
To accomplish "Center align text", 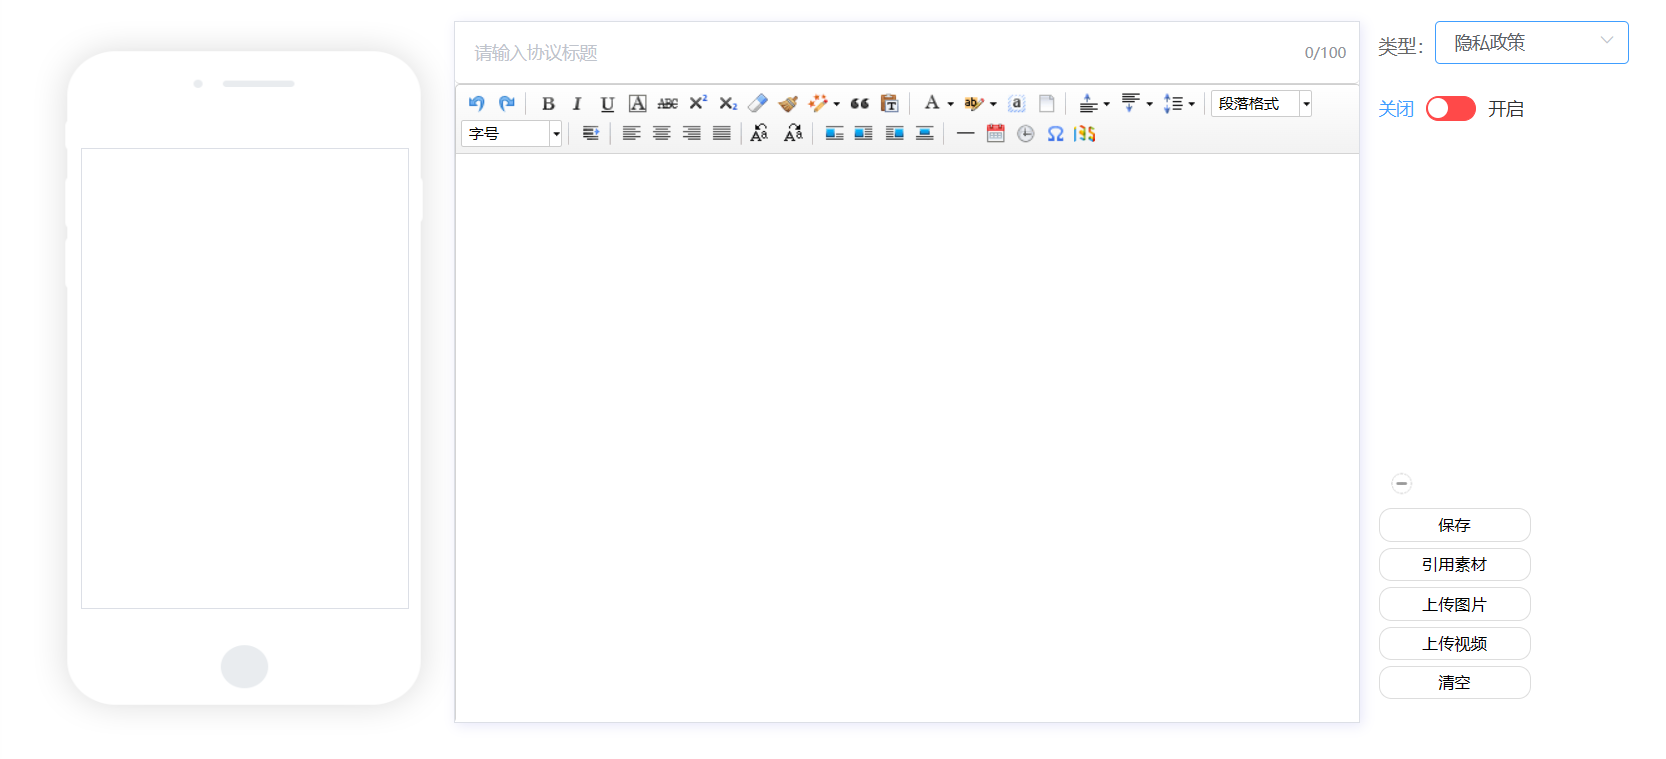I will point(662,133).
